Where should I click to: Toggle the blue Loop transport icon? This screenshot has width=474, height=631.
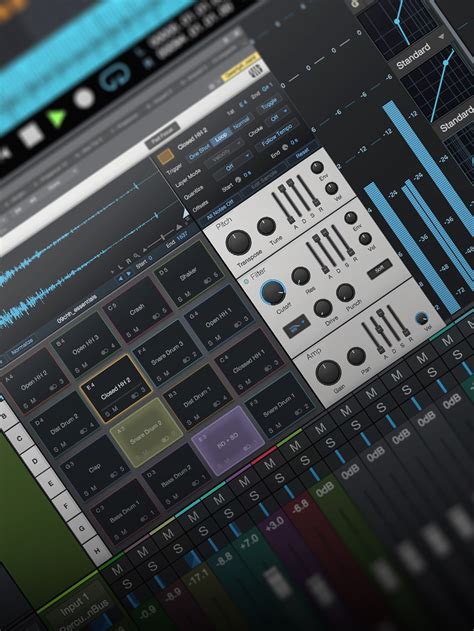click(x=115, y=76)
